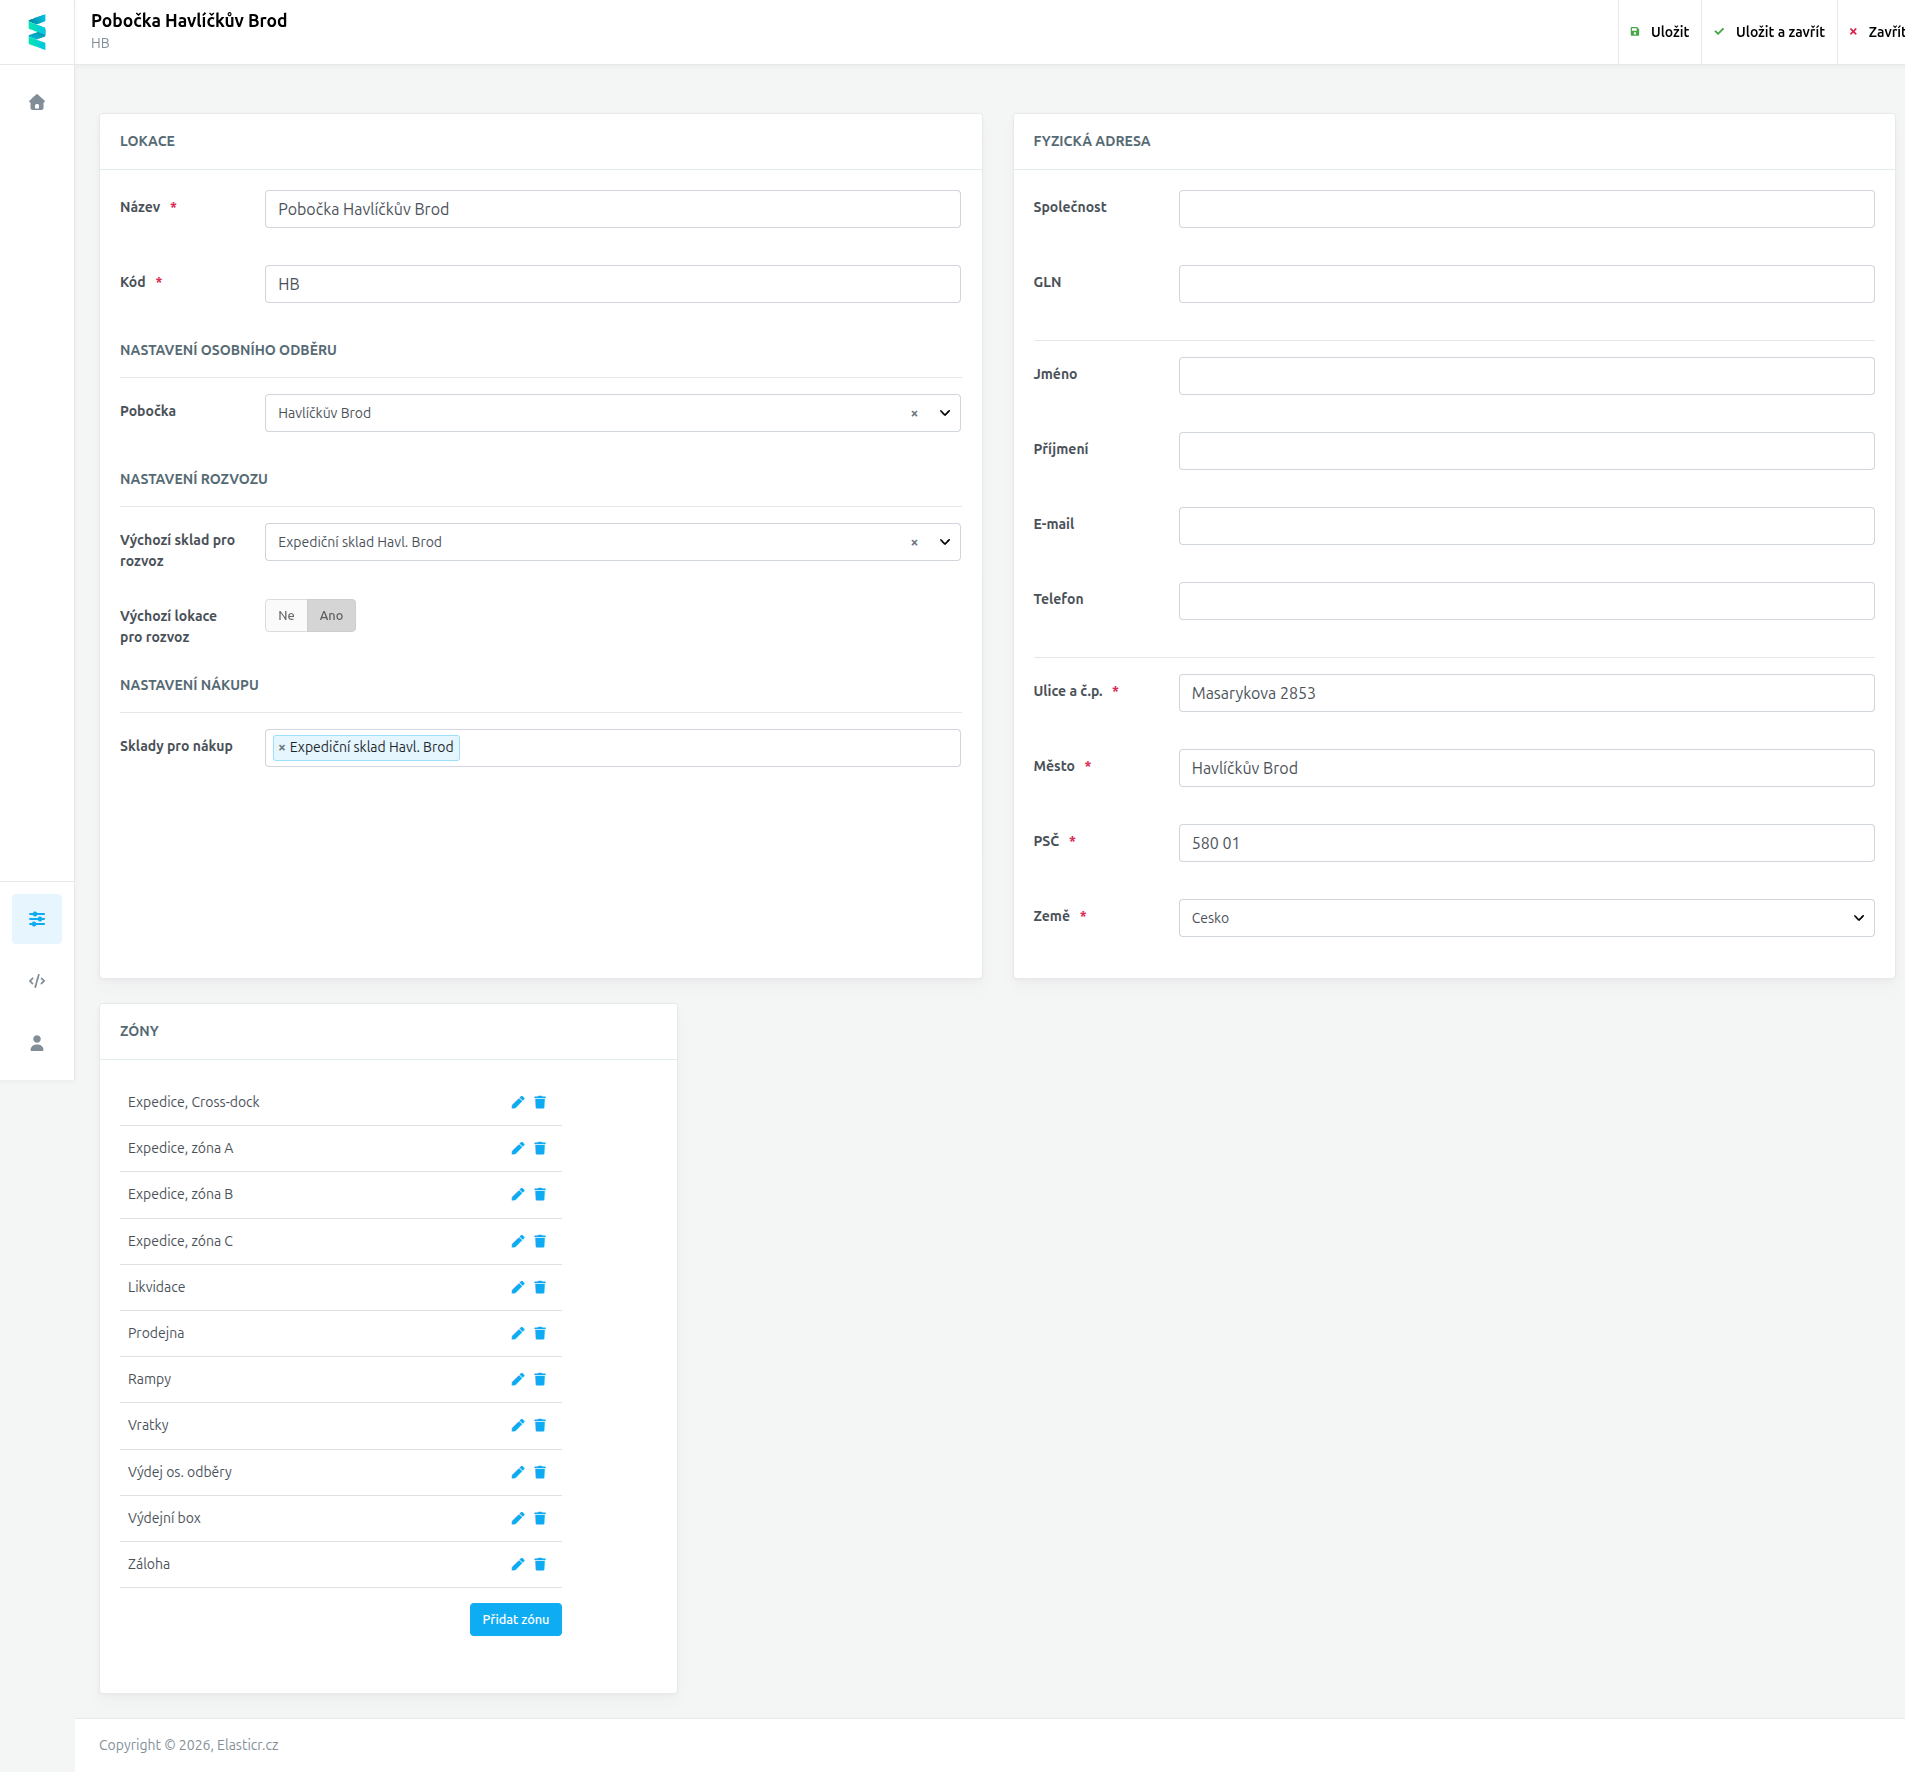
Task: Delete the Záloha zone
Action: click(540, 1564)
